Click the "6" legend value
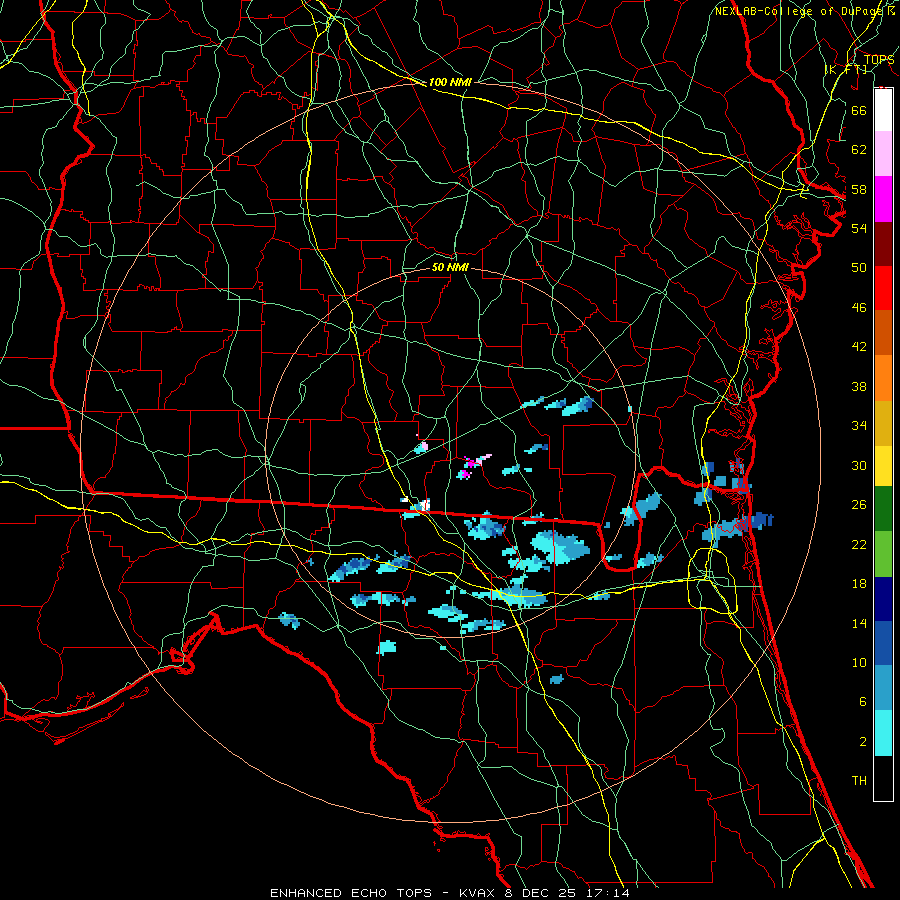The width and height of the screenshot is (900, 900). coord(862,702)
